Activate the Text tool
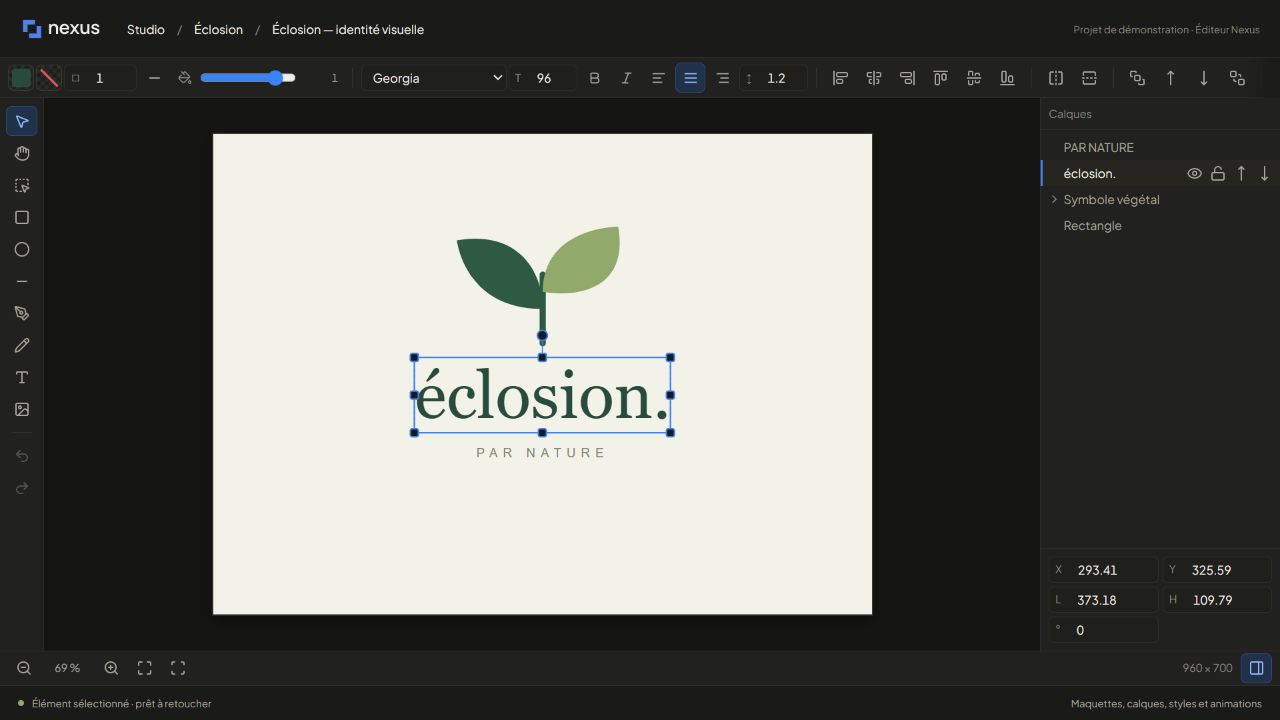 point(22,377)
